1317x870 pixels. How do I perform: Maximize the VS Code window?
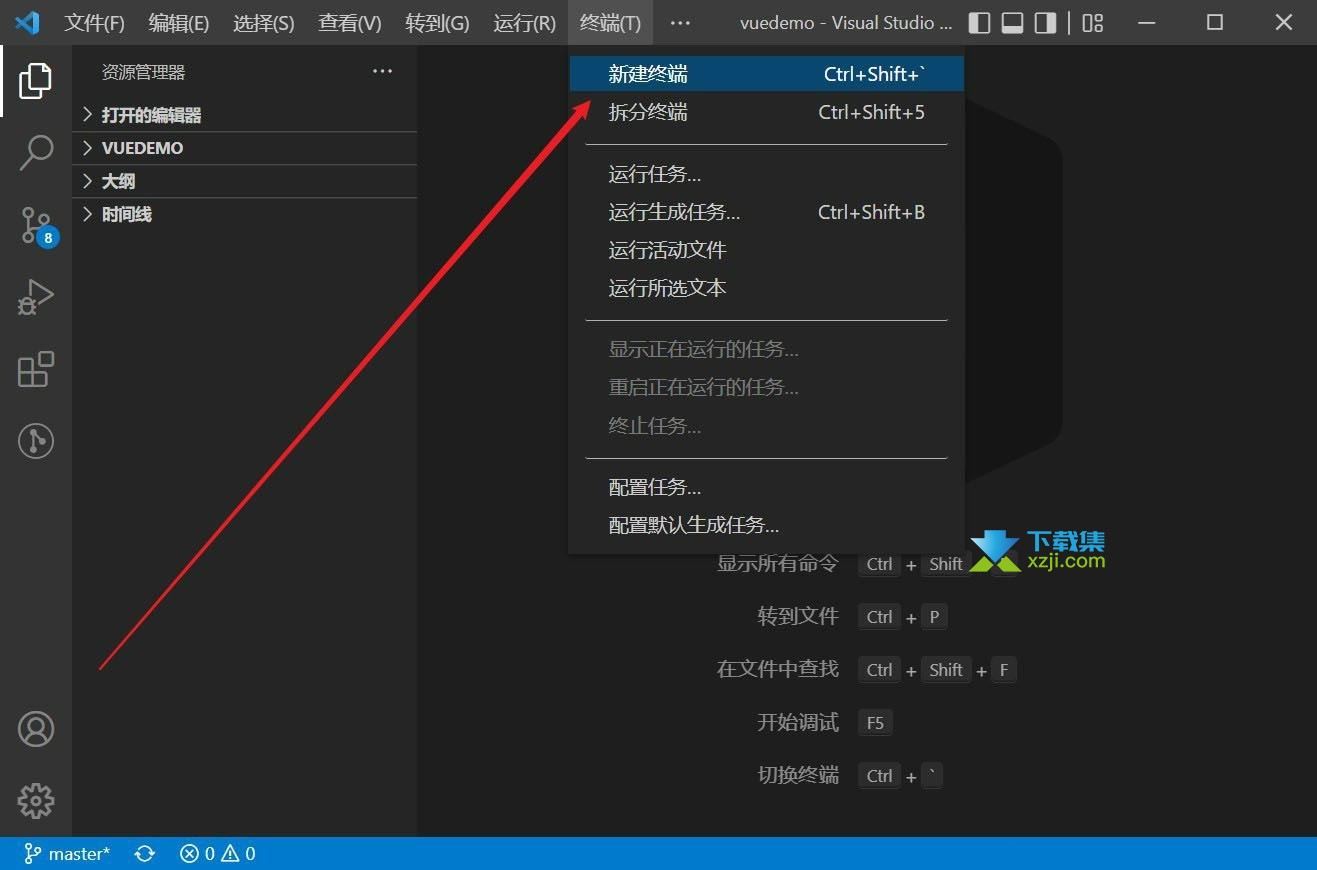point(1215,22)
